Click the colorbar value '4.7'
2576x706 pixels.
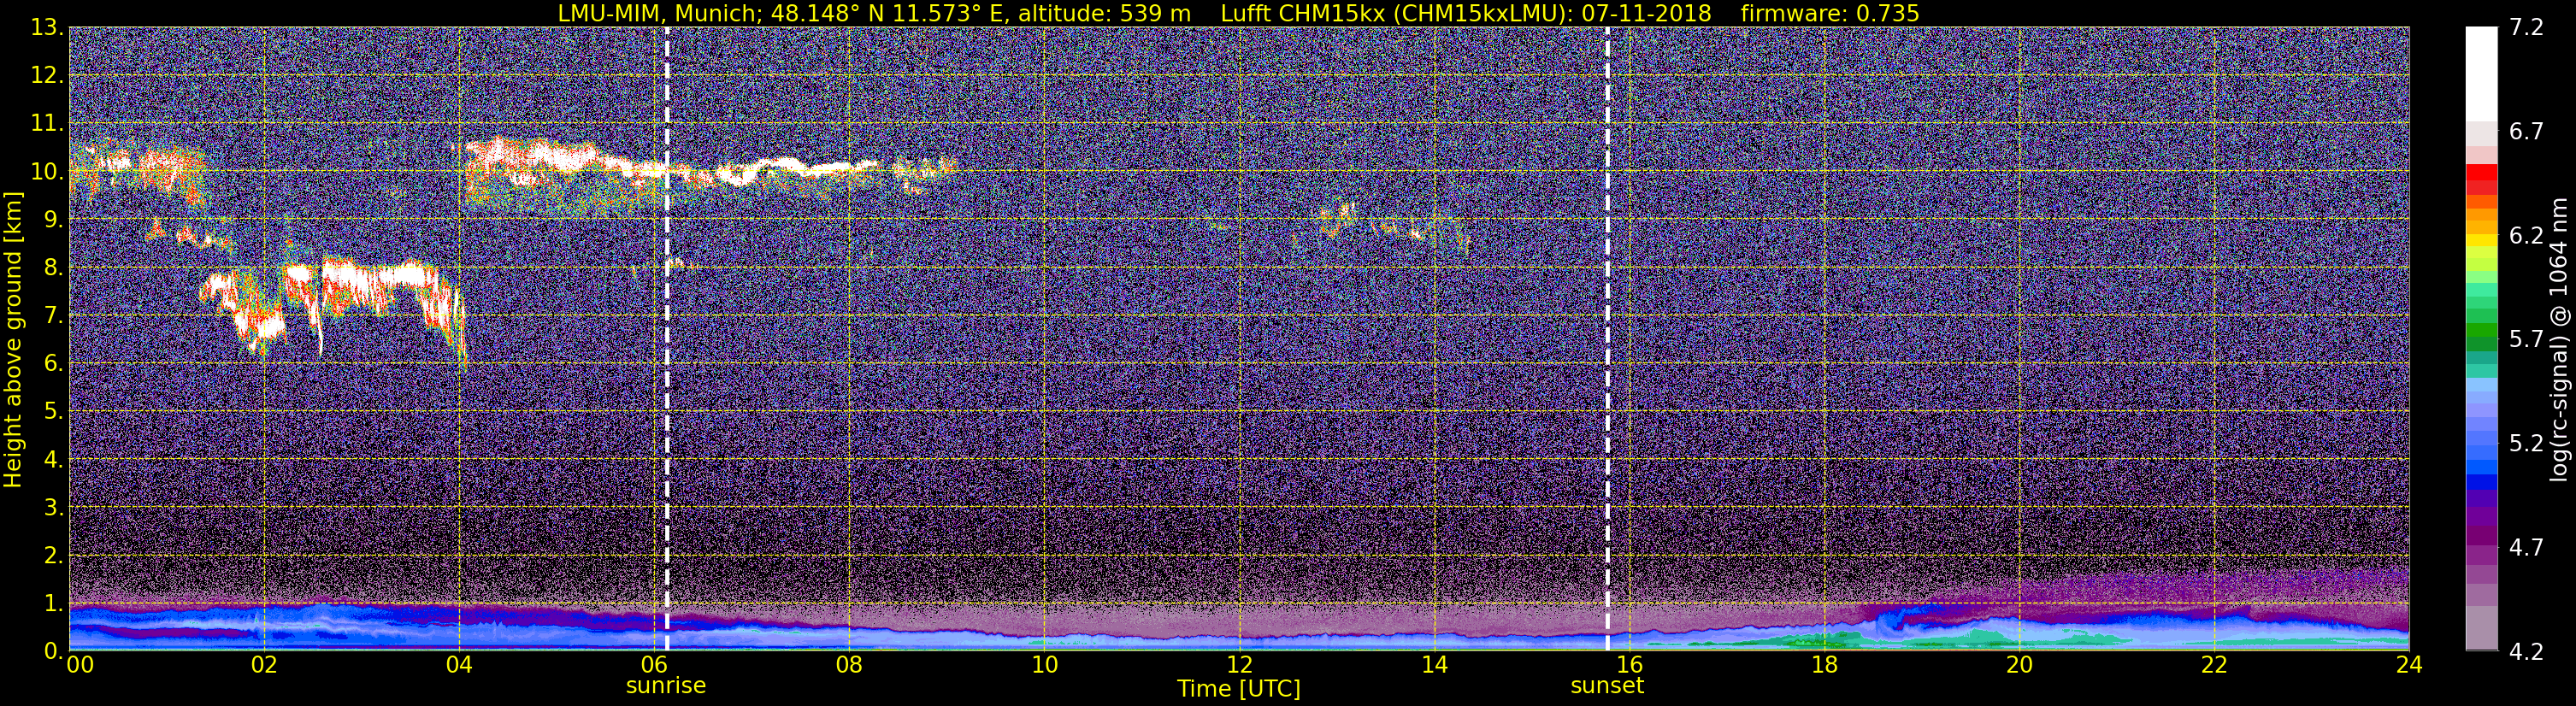click(2526, 548)
